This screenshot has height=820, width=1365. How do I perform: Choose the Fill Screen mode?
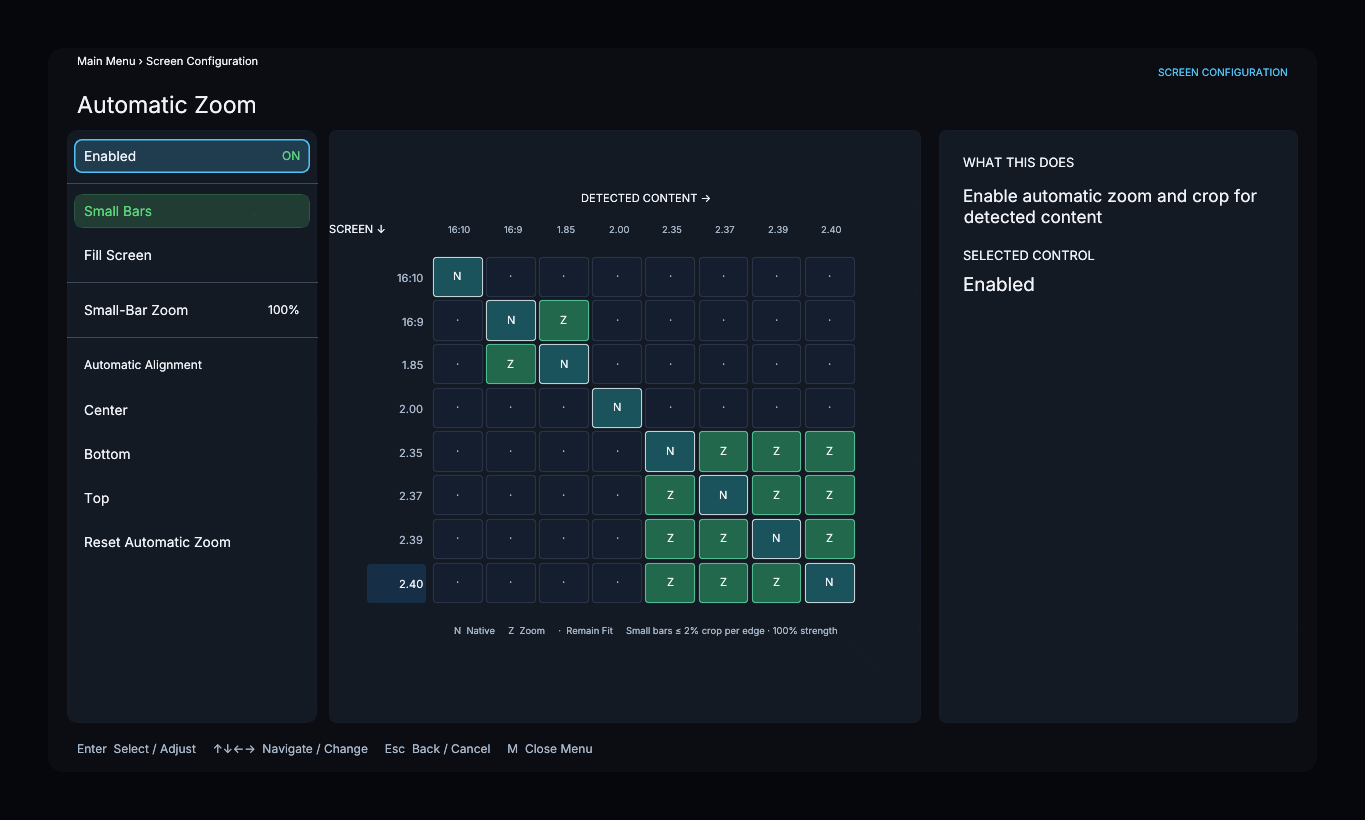pos(192,255)
